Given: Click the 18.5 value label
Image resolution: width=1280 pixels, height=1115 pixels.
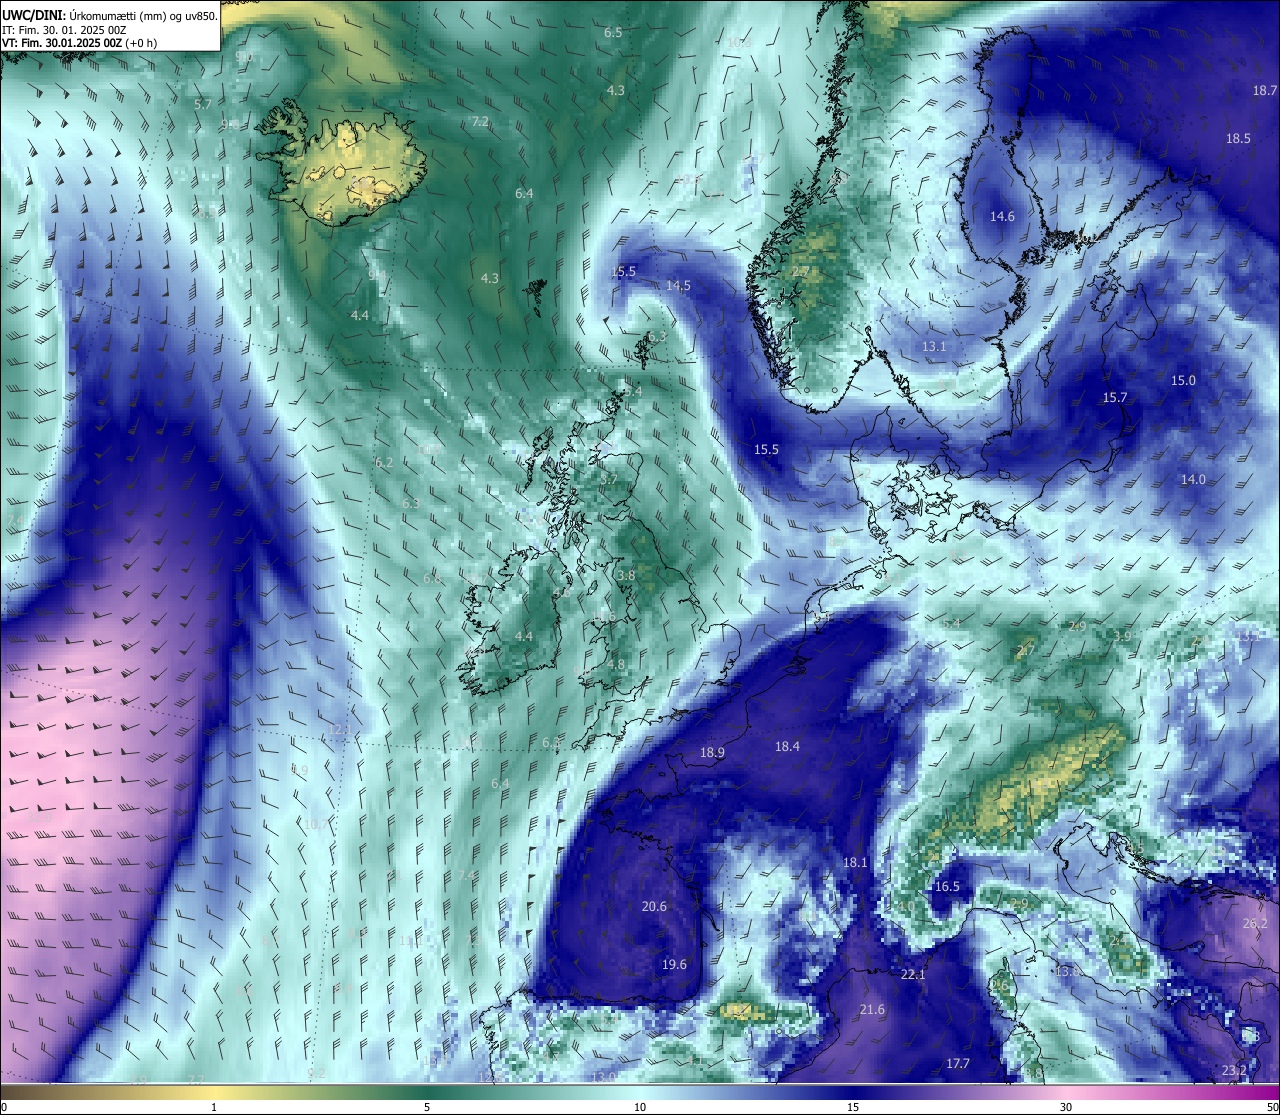Looking at the screenshot, I should pos(1238,138).
